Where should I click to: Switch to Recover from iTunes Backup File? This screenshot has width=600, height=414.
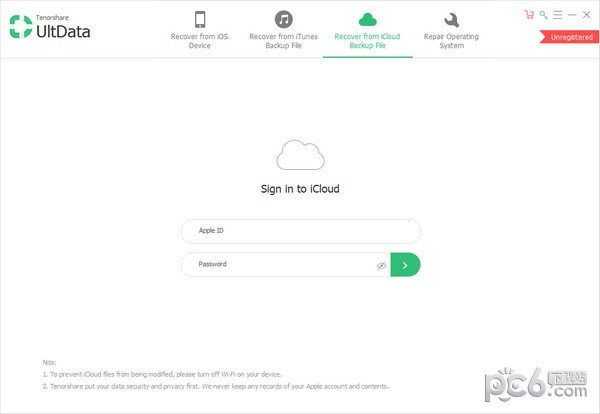coord(284,30)
